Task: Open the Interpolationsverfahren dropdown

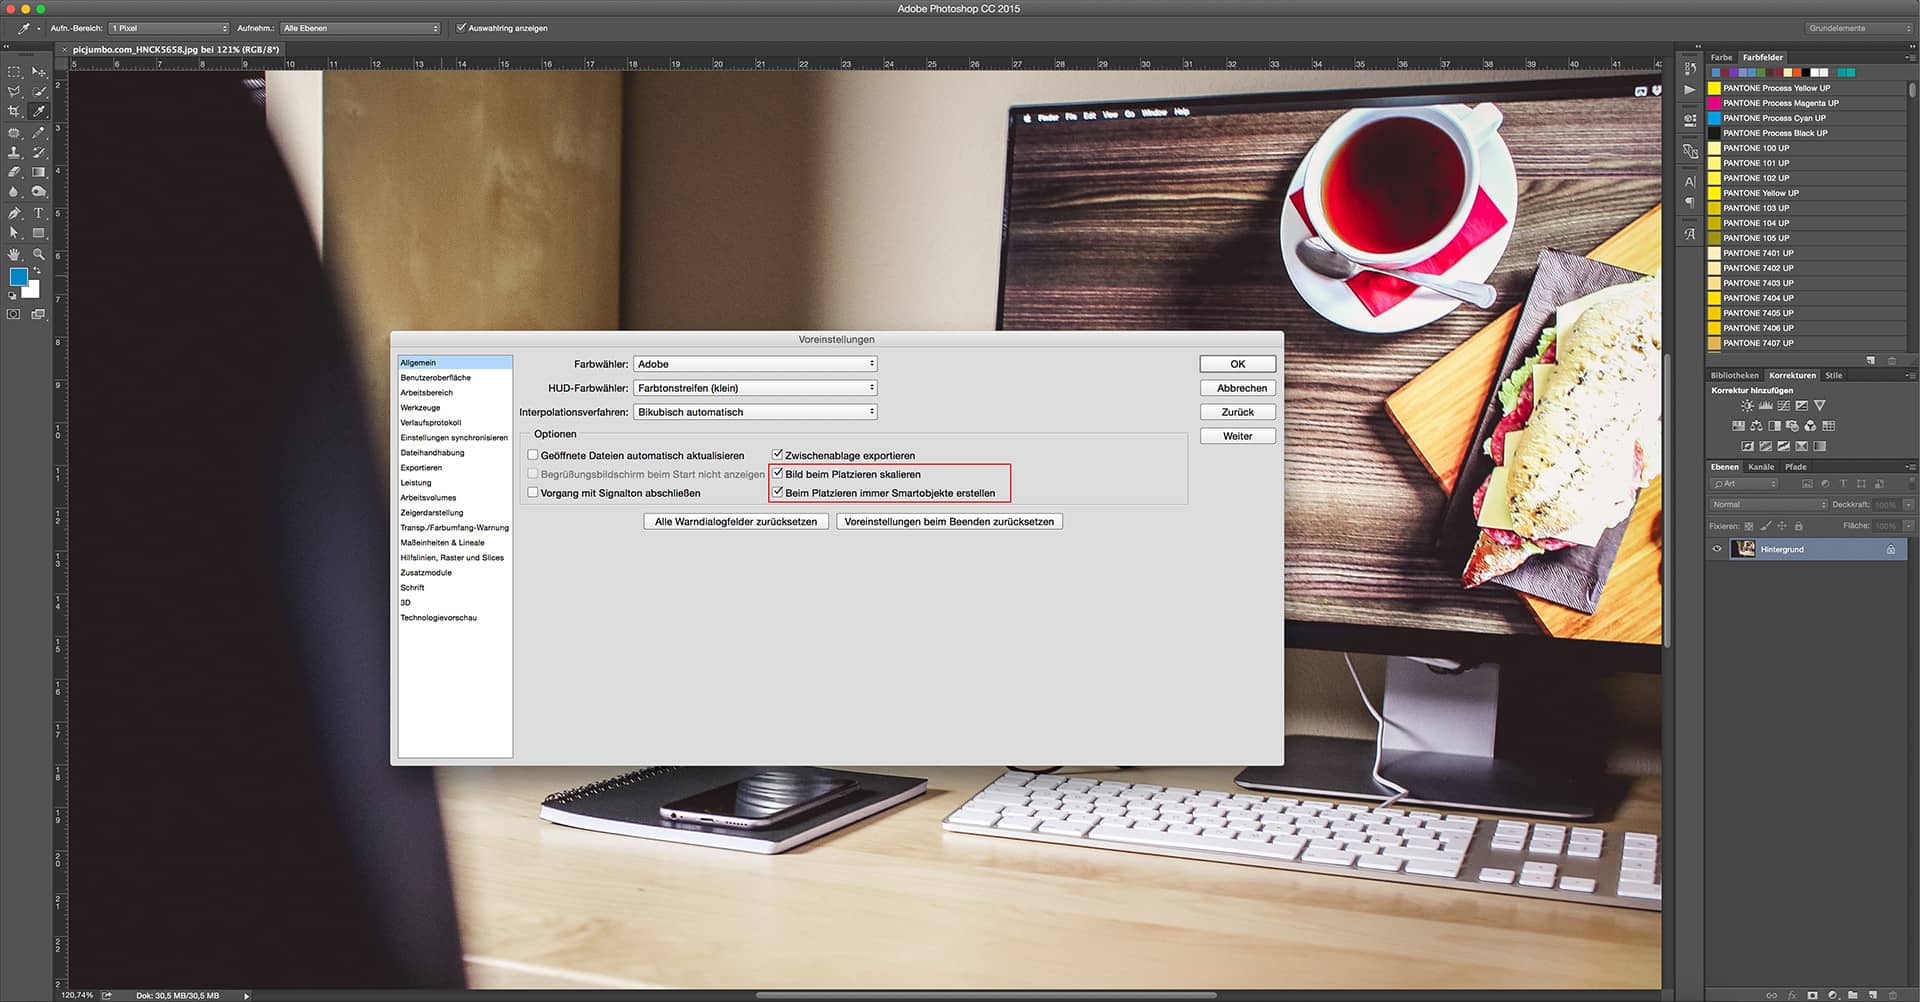Action: (x=755, y=411)
